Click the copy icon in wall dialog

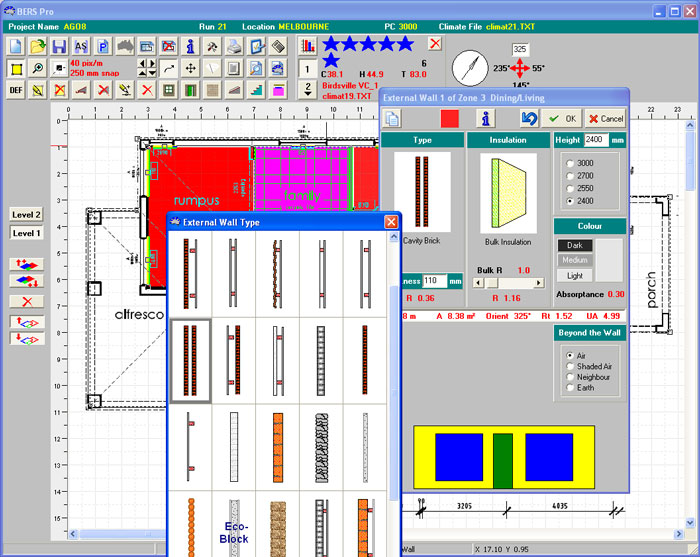(x=393, y=118)
